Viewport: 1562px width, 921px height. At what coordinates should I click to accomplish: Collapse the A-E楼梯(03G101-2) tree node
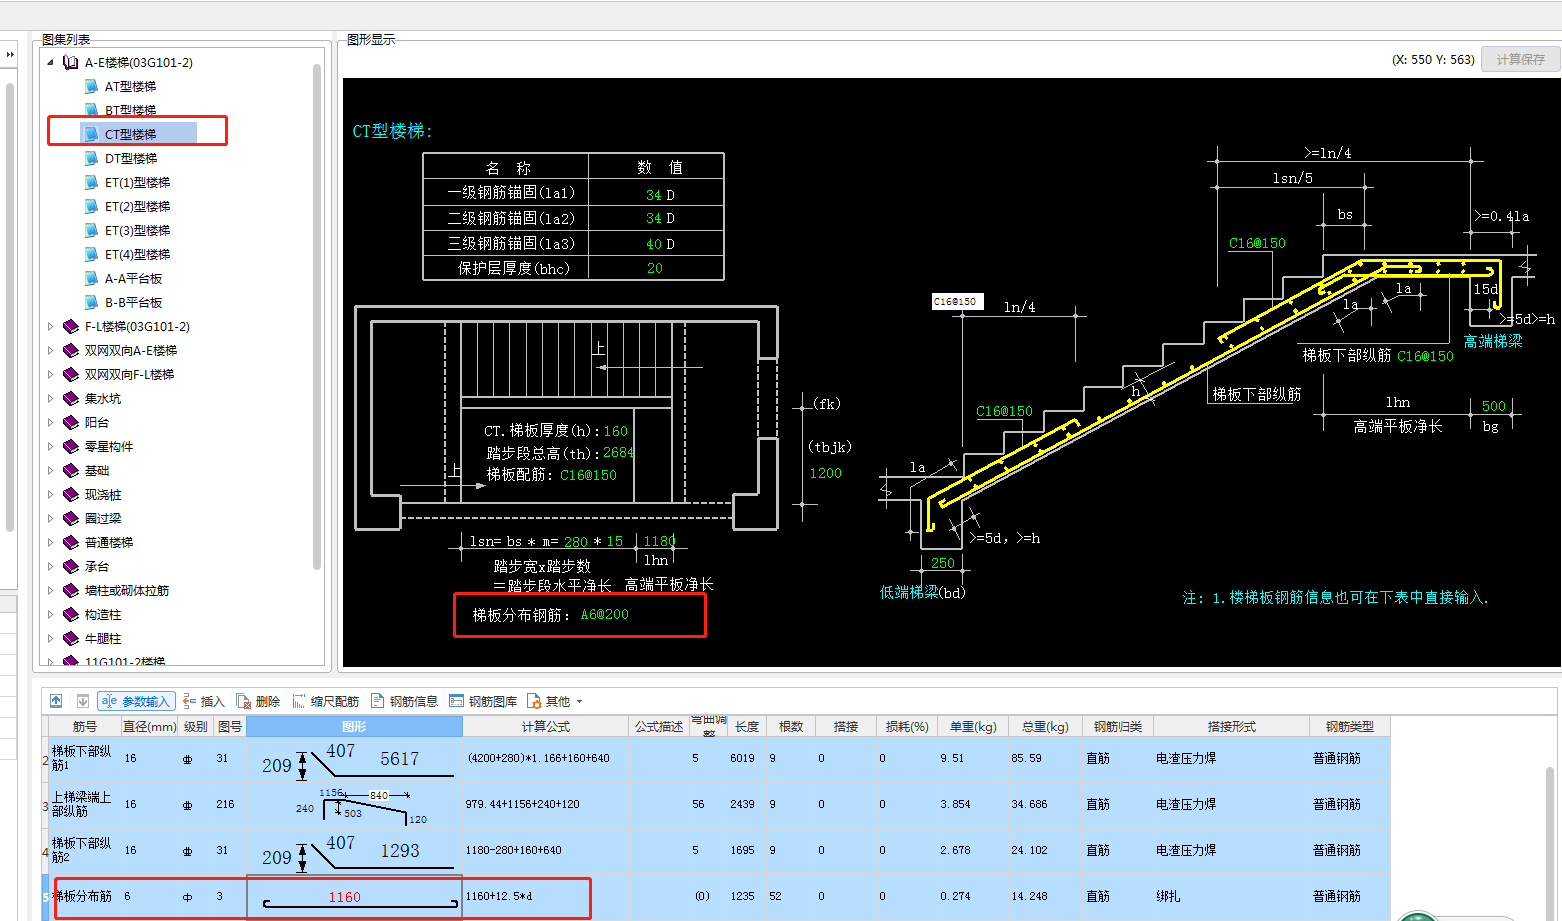coord(51,62)
